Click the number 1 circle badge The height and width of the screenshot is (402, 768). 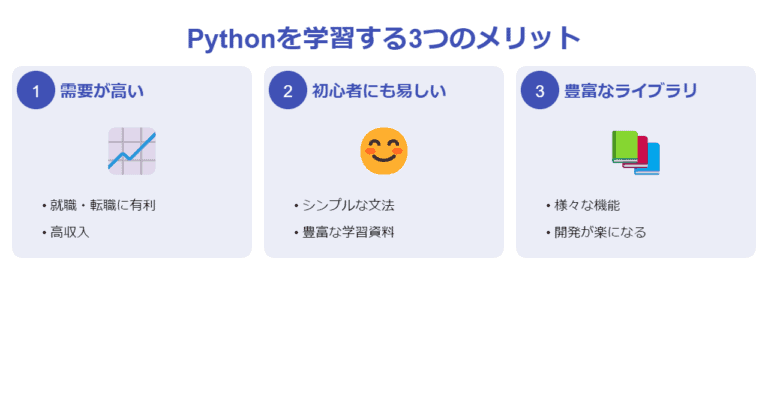coord(36,90)
